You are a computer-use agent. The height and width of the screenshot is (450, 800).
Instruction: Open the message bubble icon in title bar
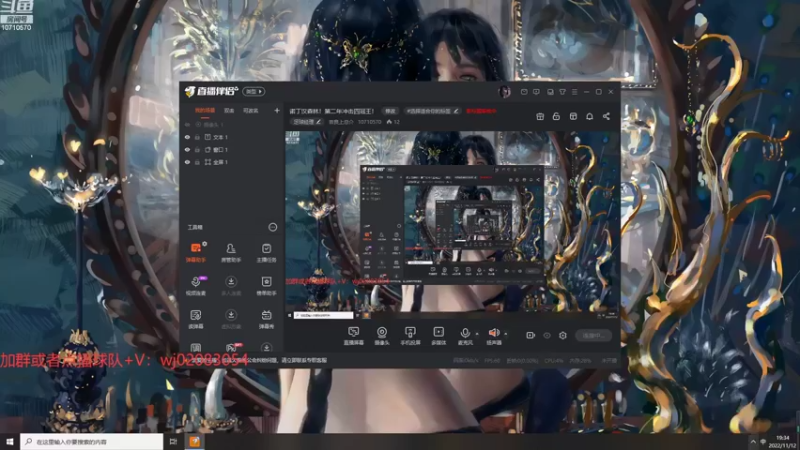[x=536, y=92]
